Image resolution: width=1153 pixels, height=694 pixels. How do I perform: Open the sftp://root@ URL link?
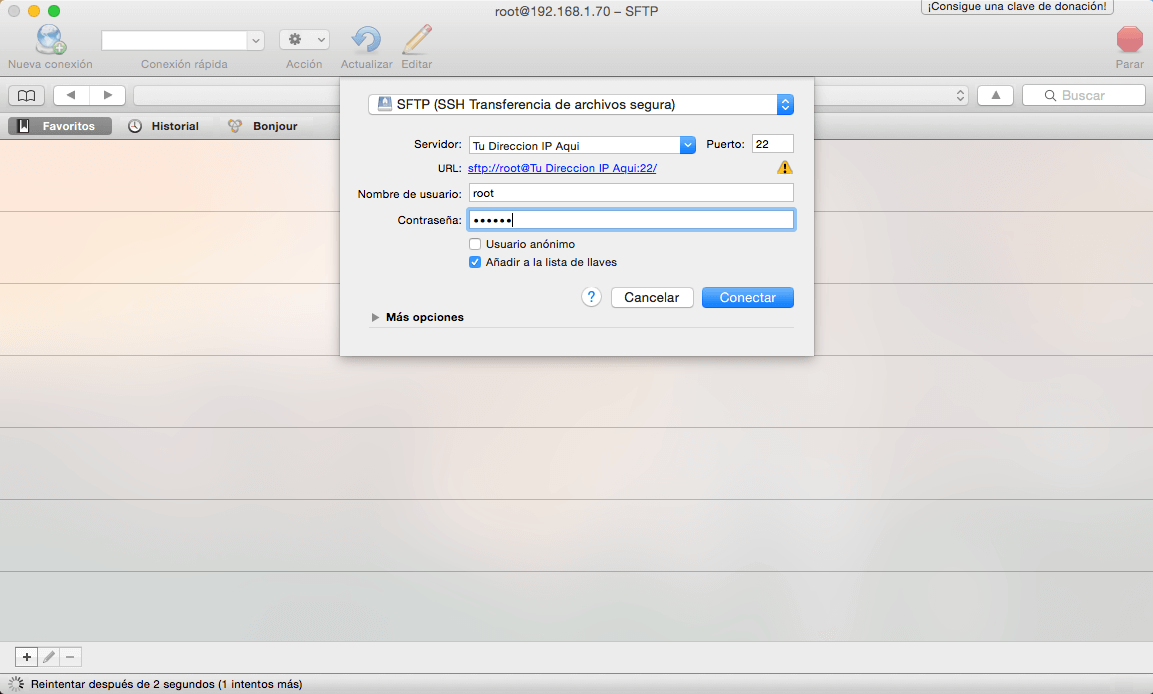562,168
